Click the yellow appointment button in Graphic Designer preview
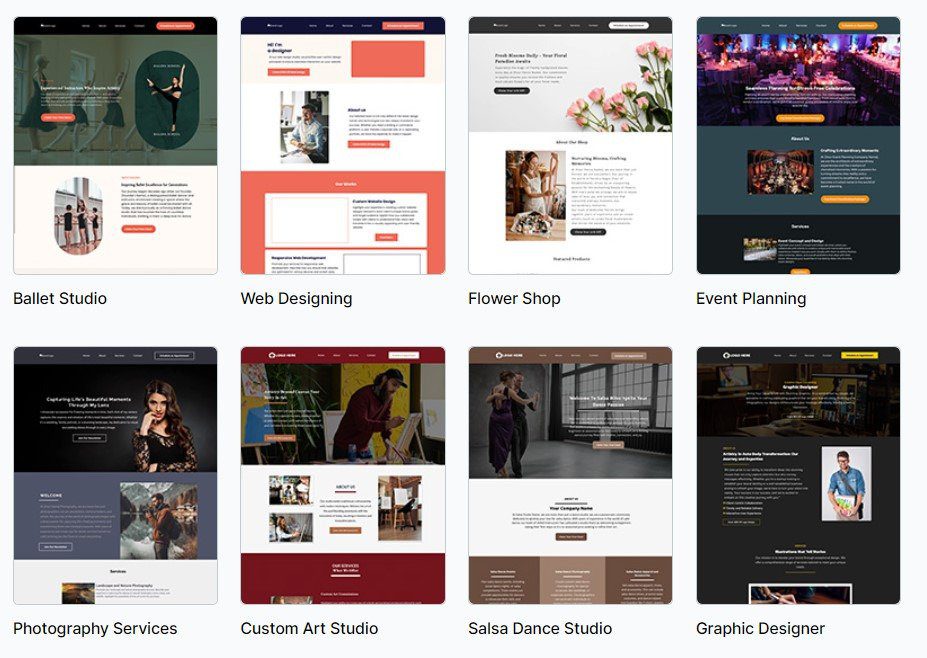Screen dimensions: 927x658 tap(859, 353)
